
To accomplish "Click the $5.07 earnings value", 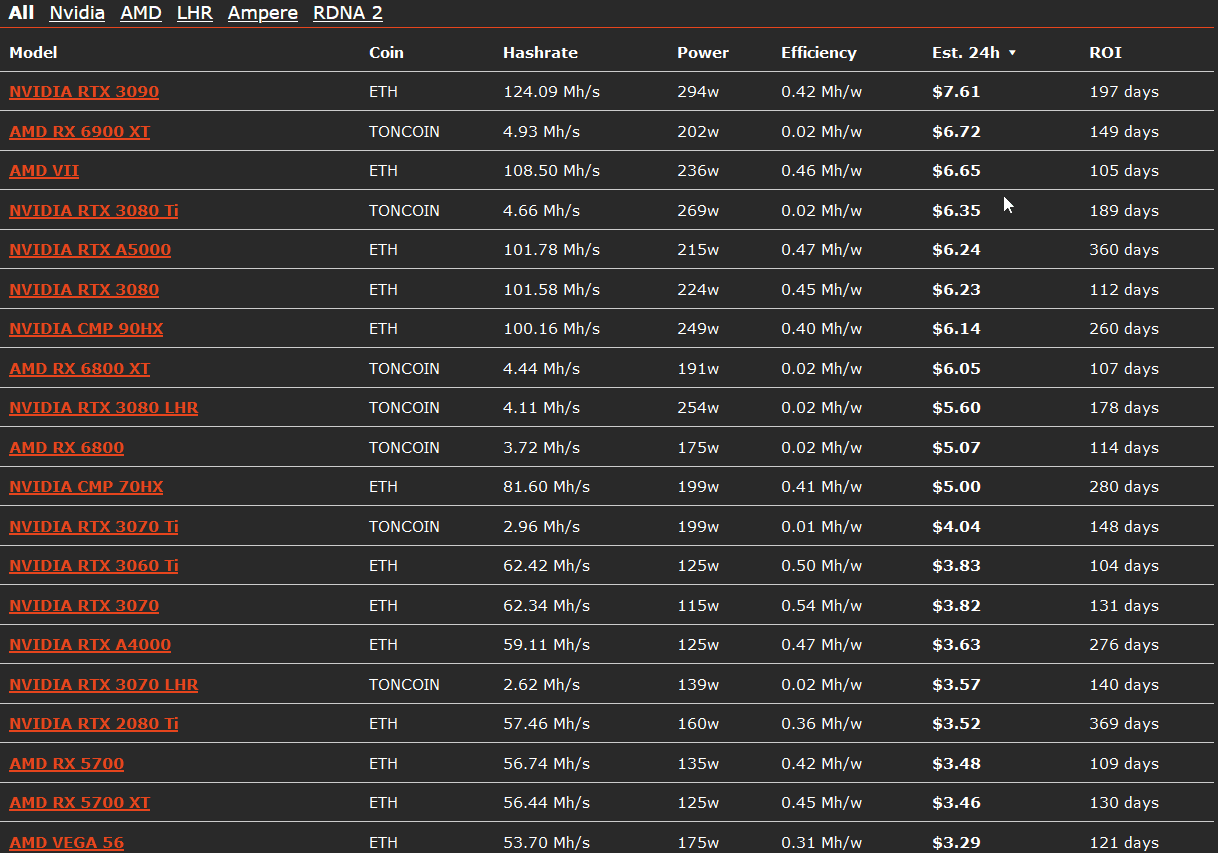I will tap(956, 447).
